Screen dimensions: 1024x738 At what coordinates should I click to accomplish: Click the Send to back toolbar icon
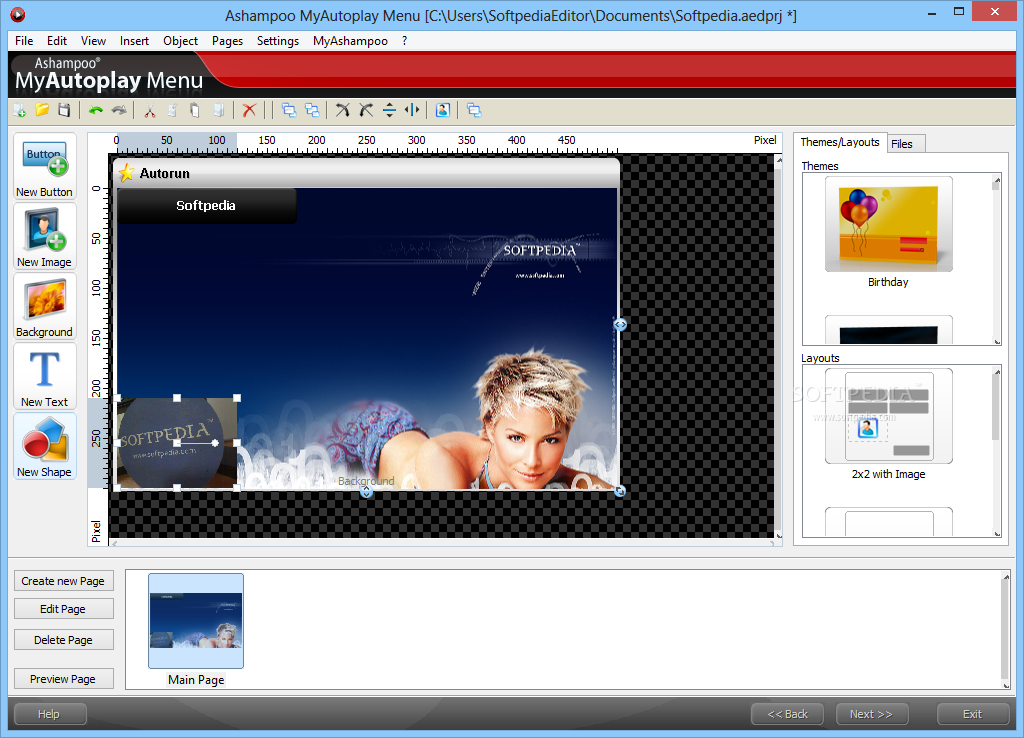click(x=312, y=110)
